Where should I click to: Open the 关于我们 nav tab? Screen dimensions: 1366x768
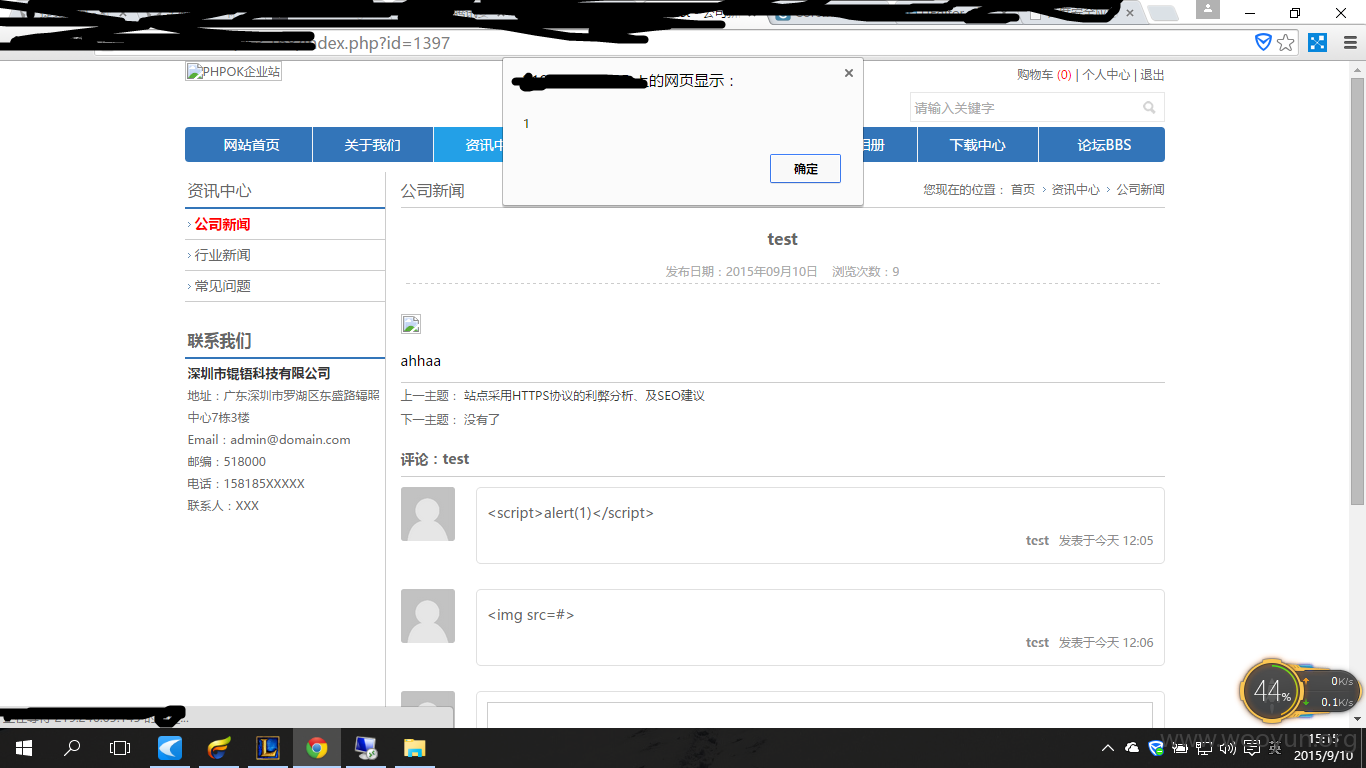point(372,145)
